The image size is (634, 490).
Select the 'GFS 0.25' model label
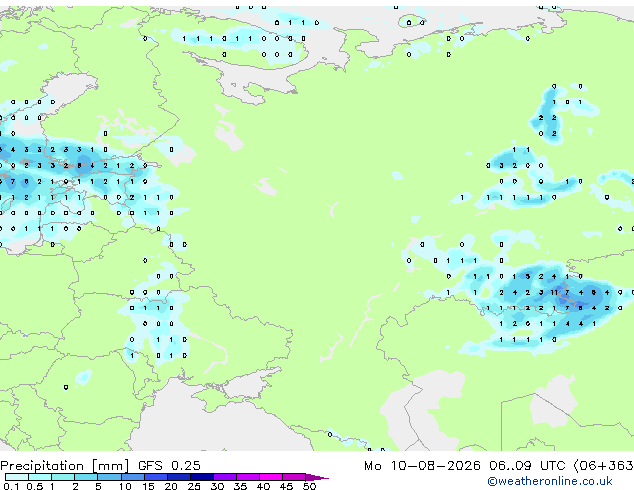tap(169, 466)
